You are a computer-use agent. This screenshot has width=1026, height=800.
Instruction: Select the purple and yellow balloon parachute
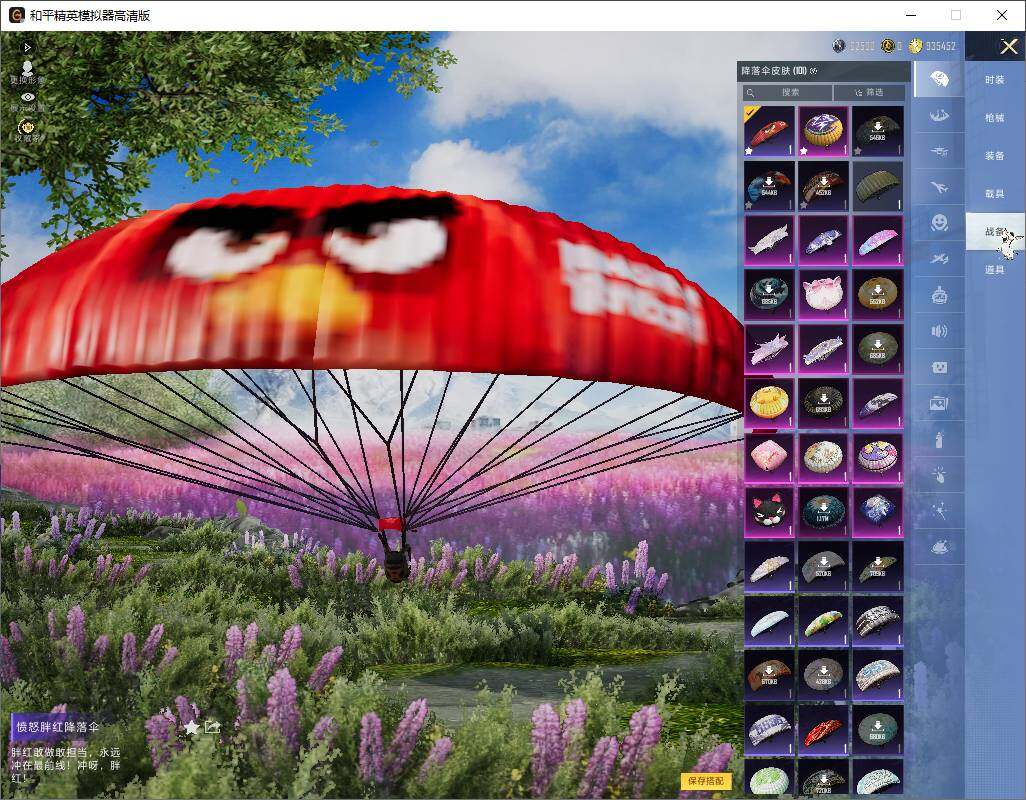[823, 131]
